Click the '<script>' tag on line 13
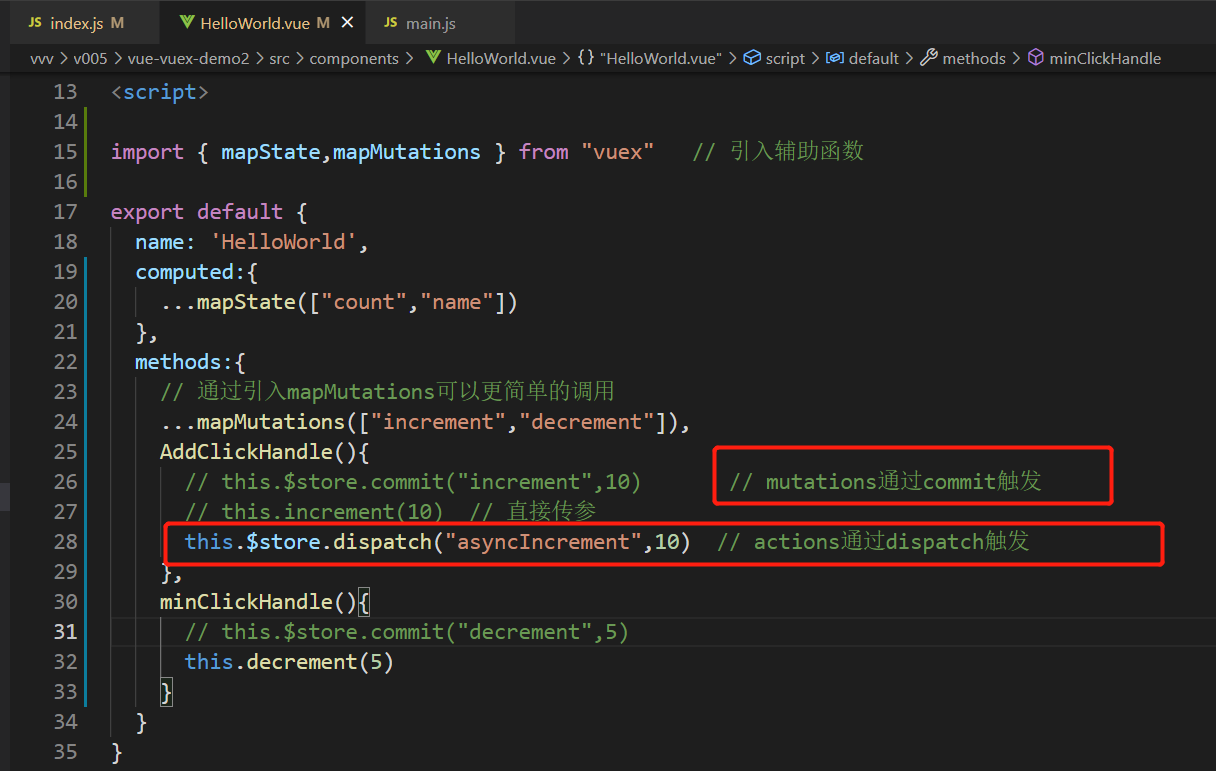This screenshot has height=771, width=1216. (160, 92)
